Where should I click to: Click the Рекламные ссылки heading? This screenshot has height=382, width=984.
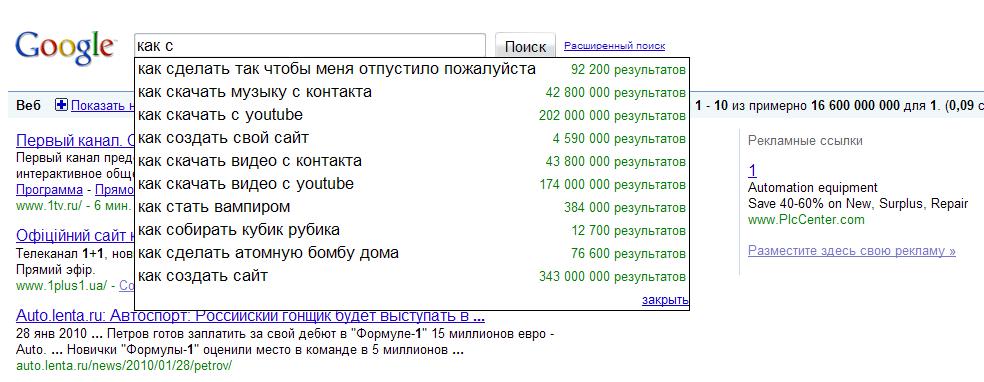pos(805,141)
